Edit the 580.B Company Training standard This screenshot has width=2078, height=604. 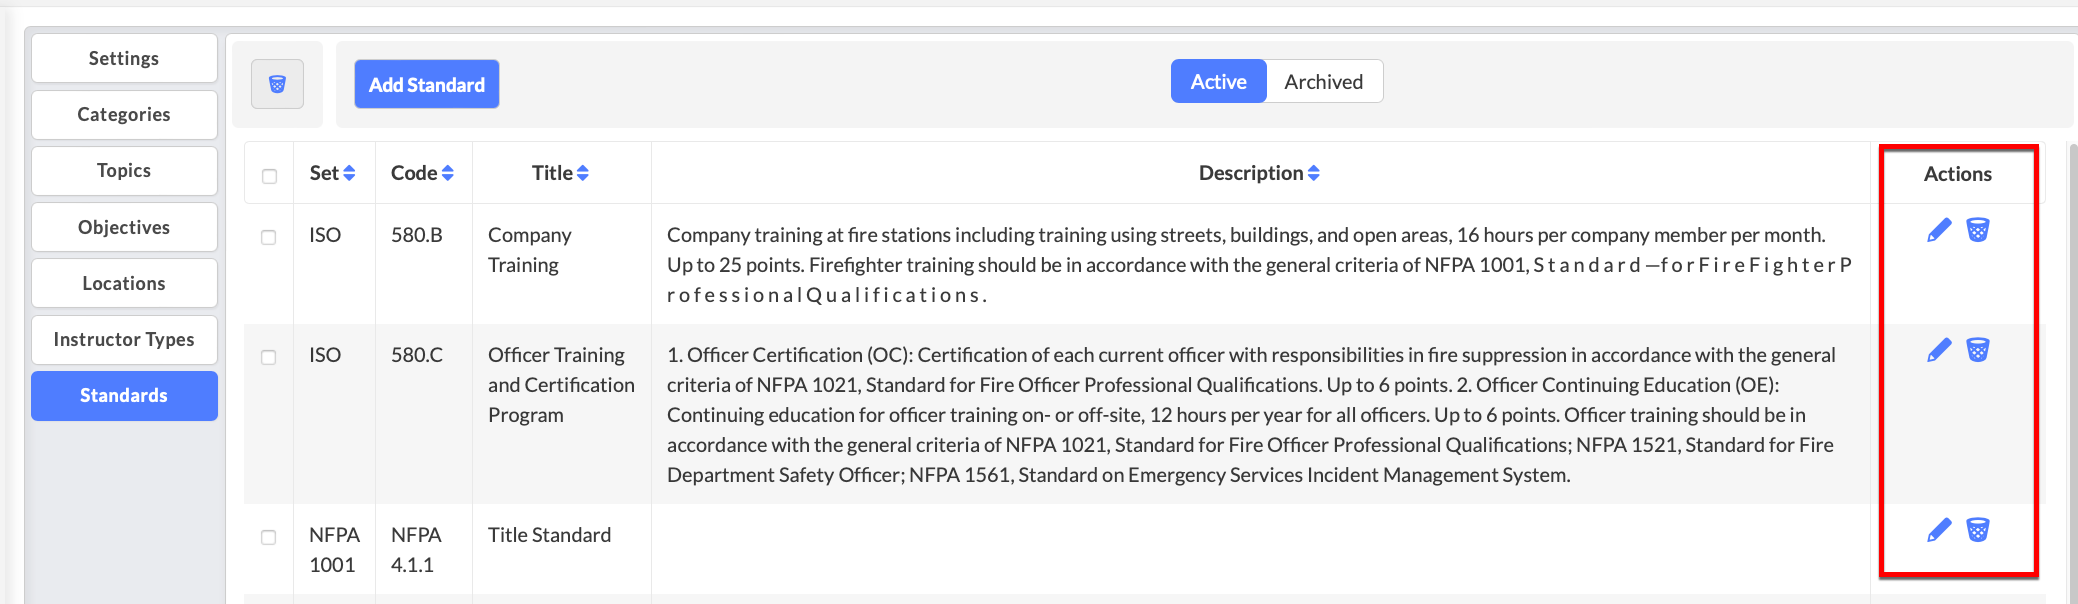(1939, 230)
